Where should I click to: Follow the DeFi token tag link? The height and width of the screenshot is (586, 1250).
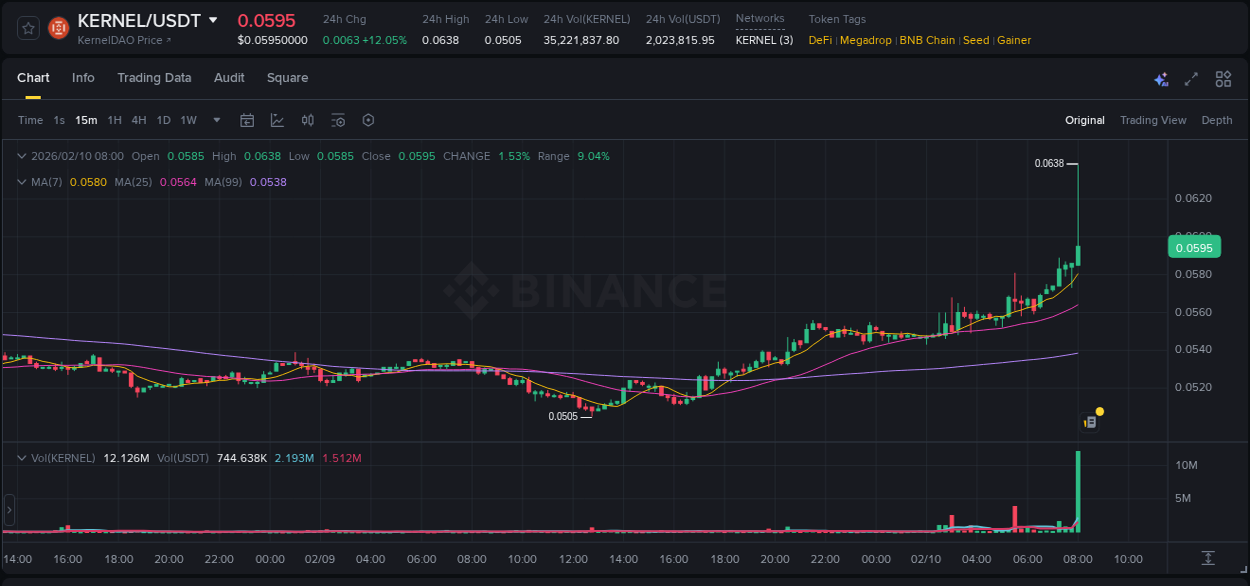(x=819, y=40)
